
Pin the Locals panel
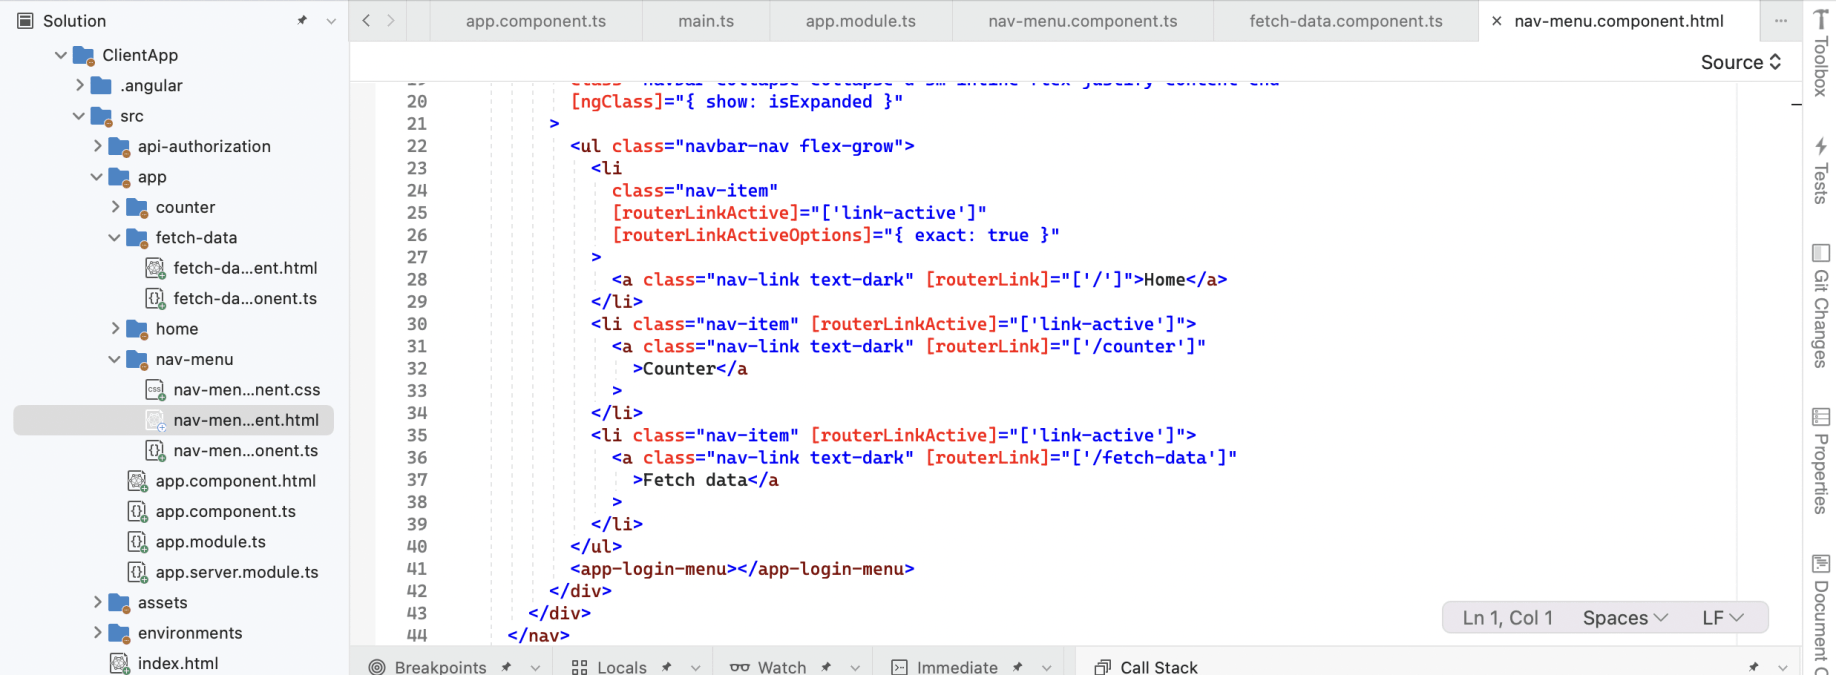pyautogui.click(x=667, y=667)
